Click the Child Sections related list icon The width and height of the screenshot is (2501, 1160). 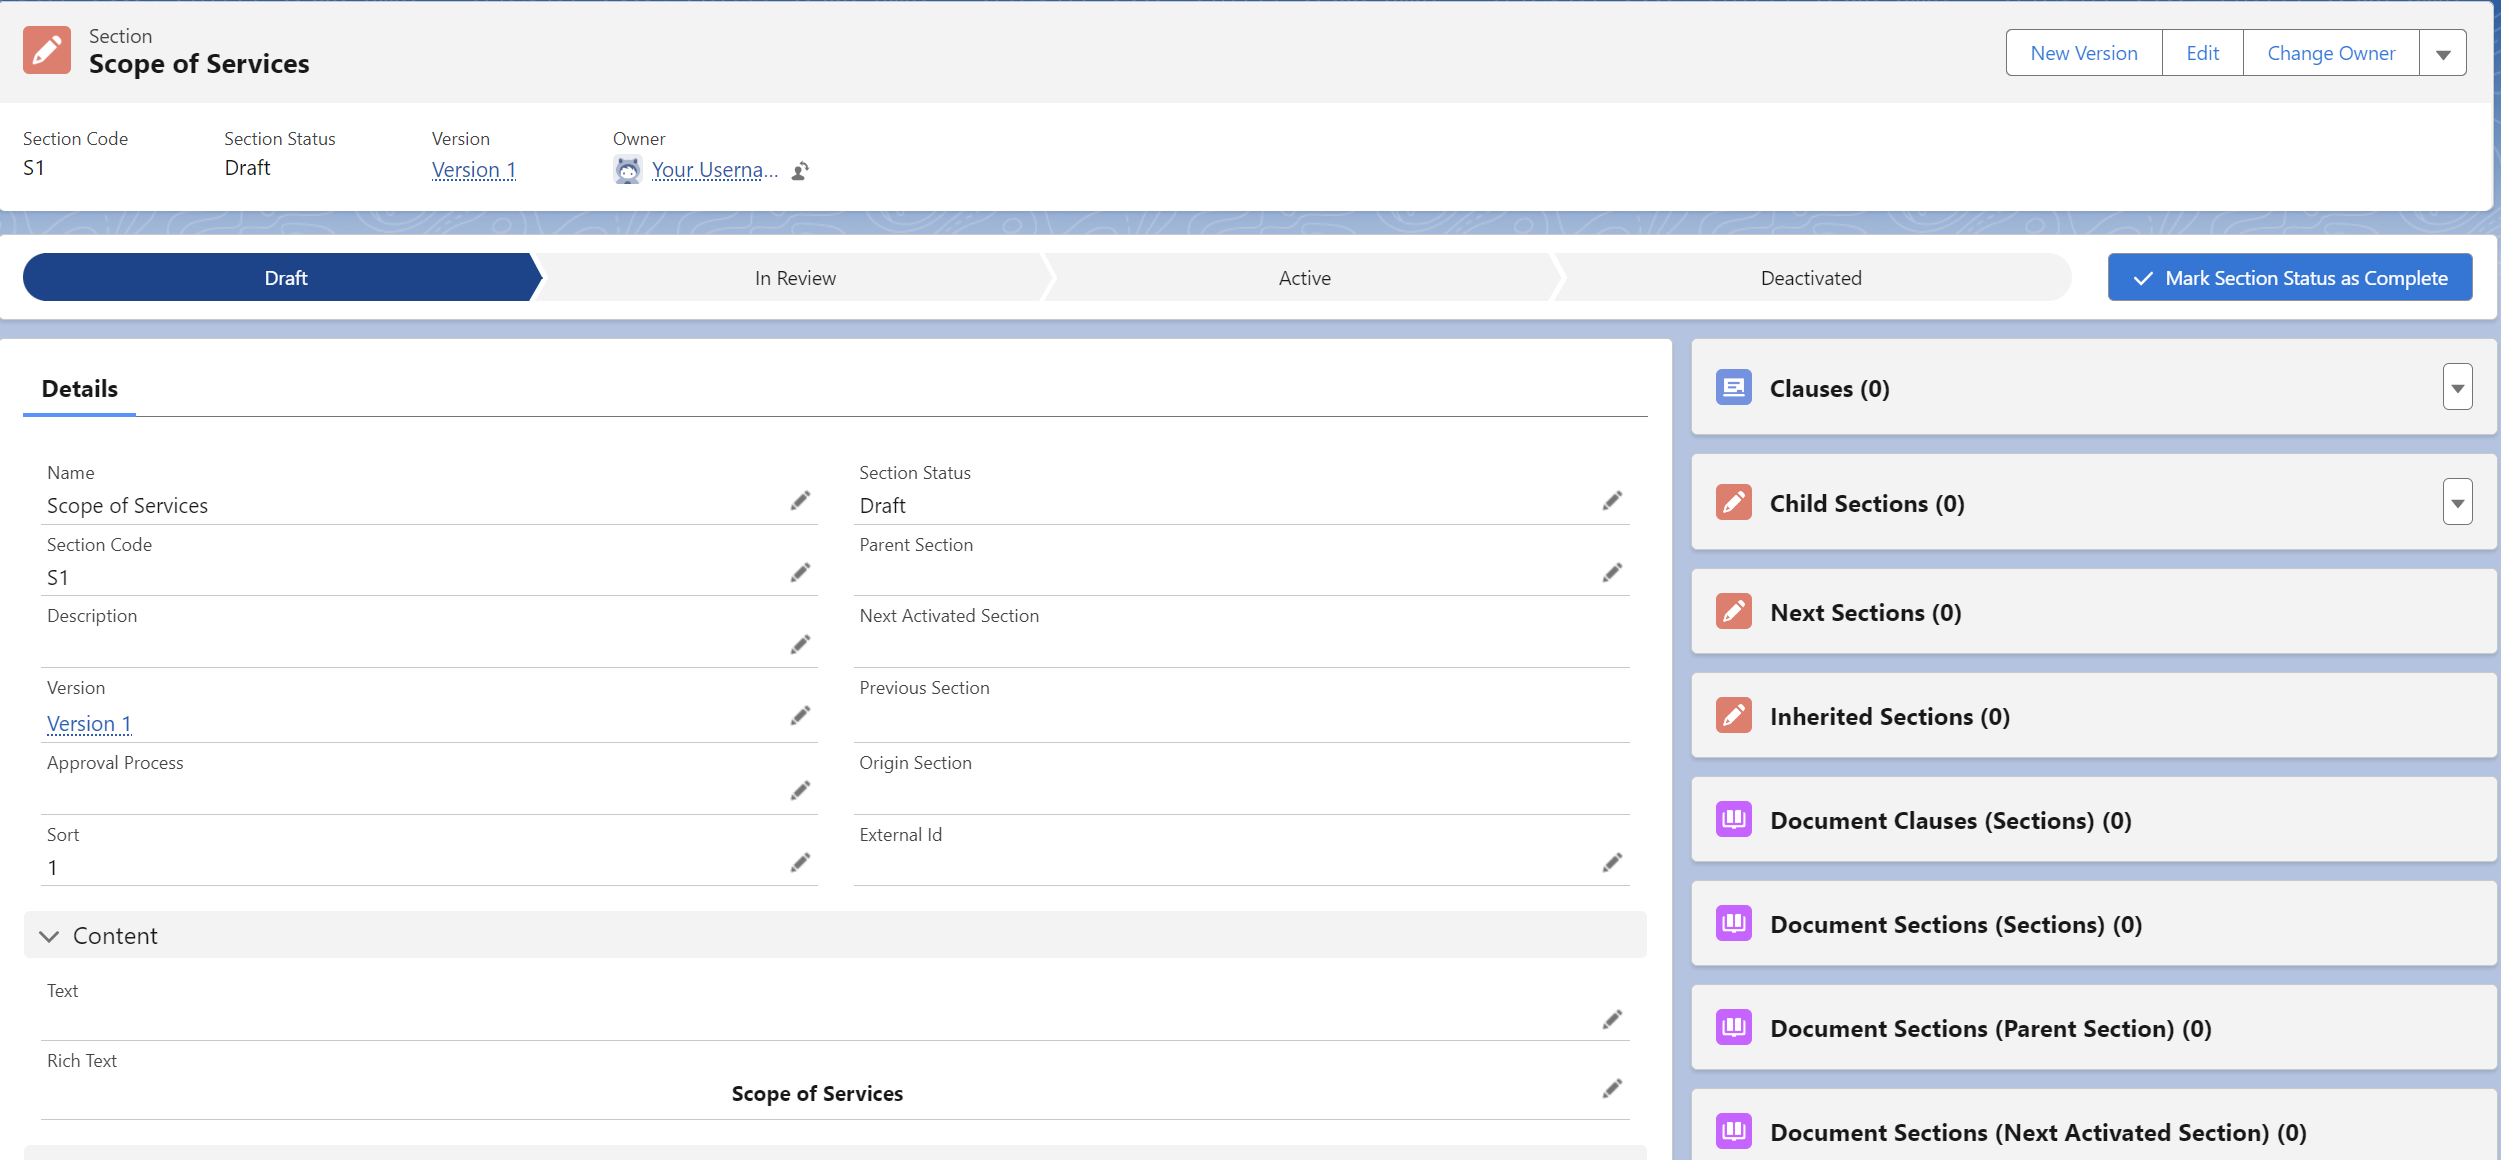(x=1733, y=502)
